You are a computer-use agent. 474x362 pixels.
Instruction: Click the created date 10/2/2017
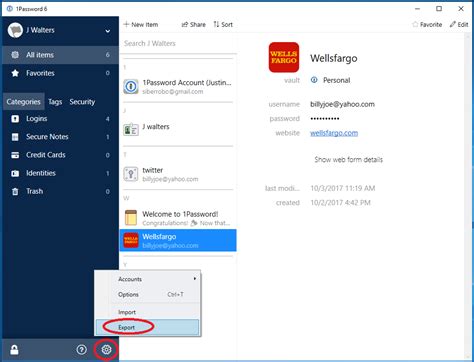tap(340, 203)
